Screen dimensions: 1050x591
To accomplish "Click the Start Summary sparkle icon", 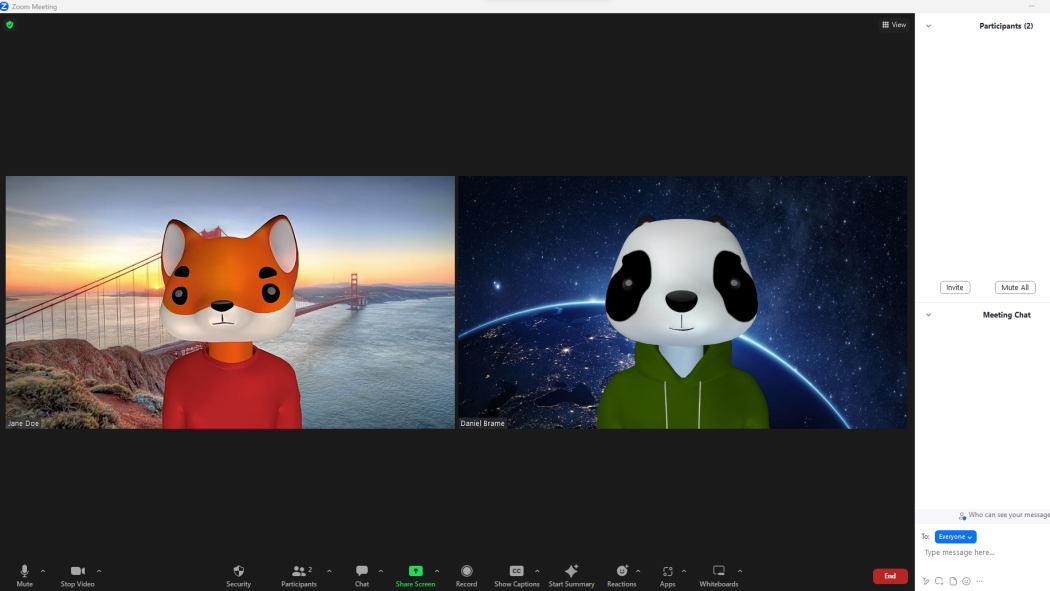I will [x=571, y=571].
